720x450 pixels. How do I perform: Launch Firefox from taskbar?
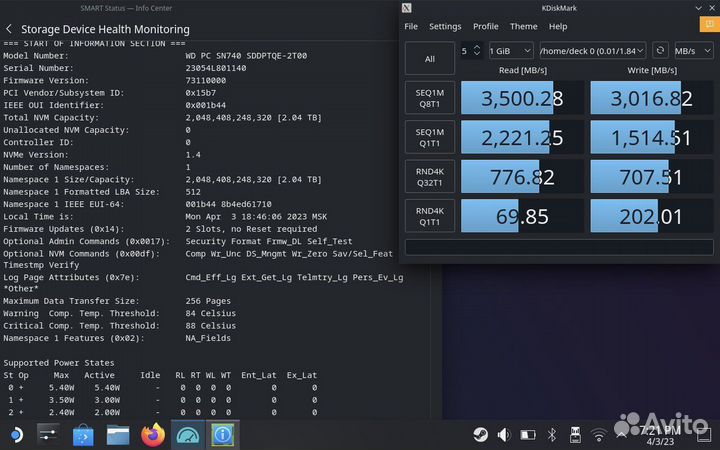pos(153,434)
